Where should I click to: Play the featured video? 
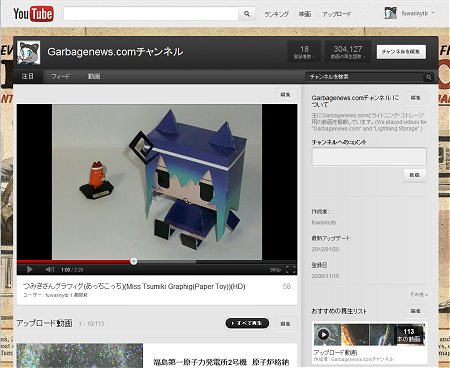(x=29, y=269)
